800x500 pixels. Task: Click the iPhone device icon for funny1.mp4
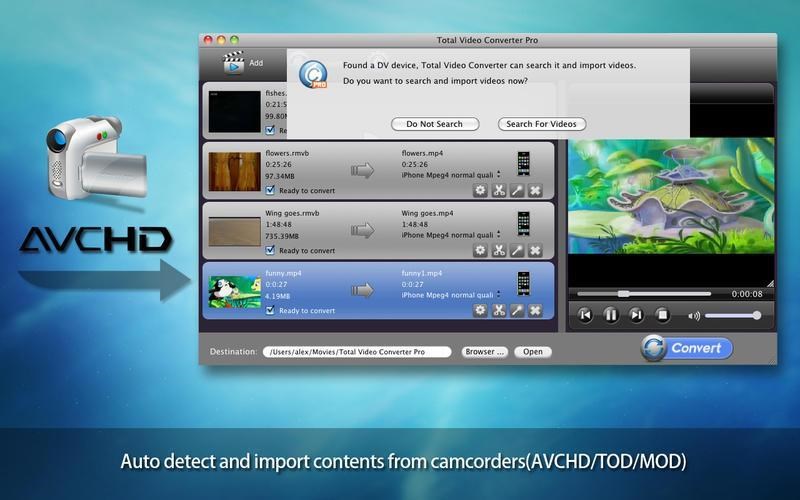523,284
